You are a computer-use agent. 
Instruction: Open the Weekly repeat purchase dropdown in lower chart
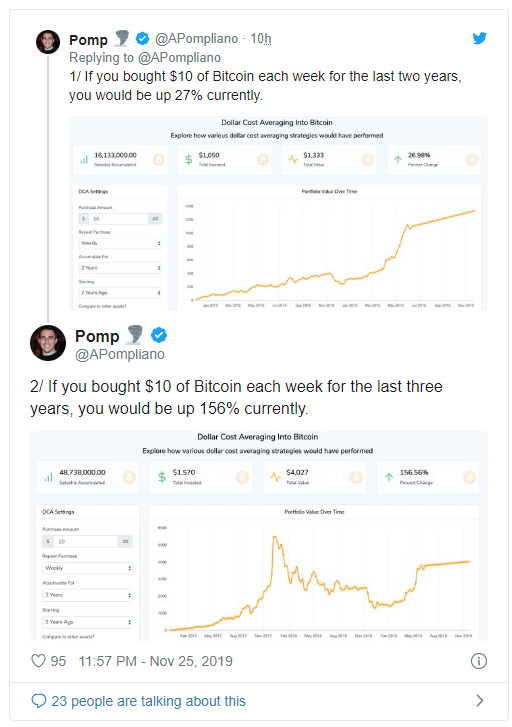[88, 568]
